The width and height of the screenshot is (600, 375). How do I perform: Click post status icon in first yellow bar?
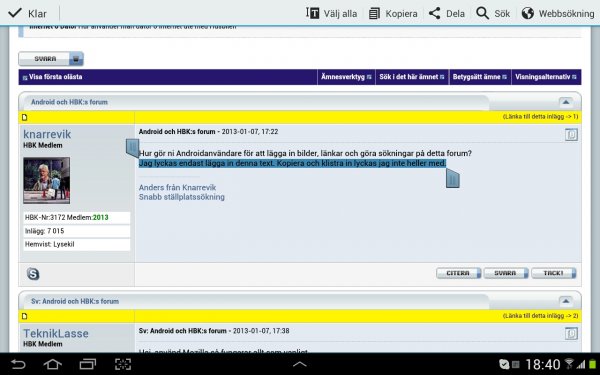click(25, 117)
